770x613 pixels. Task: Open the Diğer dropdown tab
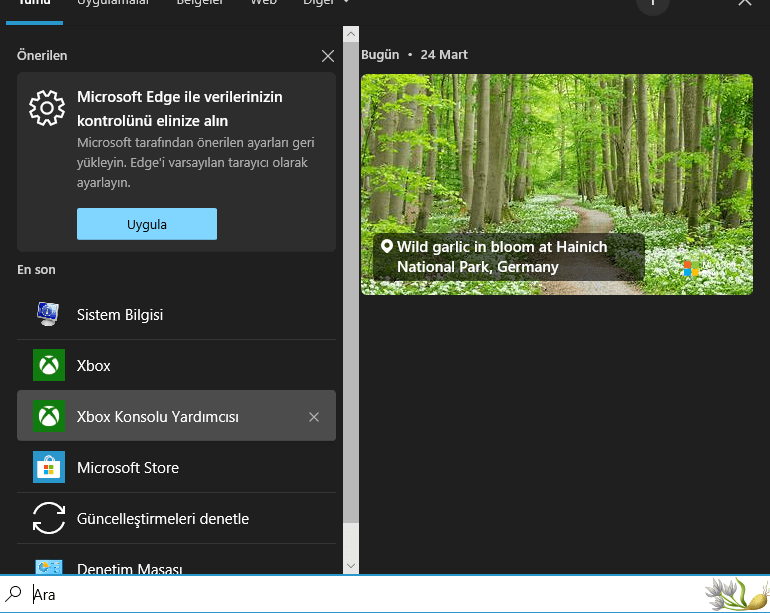click(325, 2)
